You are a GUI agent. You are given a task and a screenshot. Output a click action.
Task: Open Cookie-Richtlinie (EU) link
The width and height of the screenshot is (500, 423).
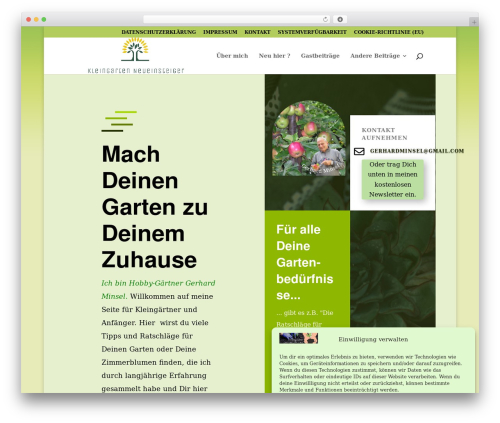389,32
